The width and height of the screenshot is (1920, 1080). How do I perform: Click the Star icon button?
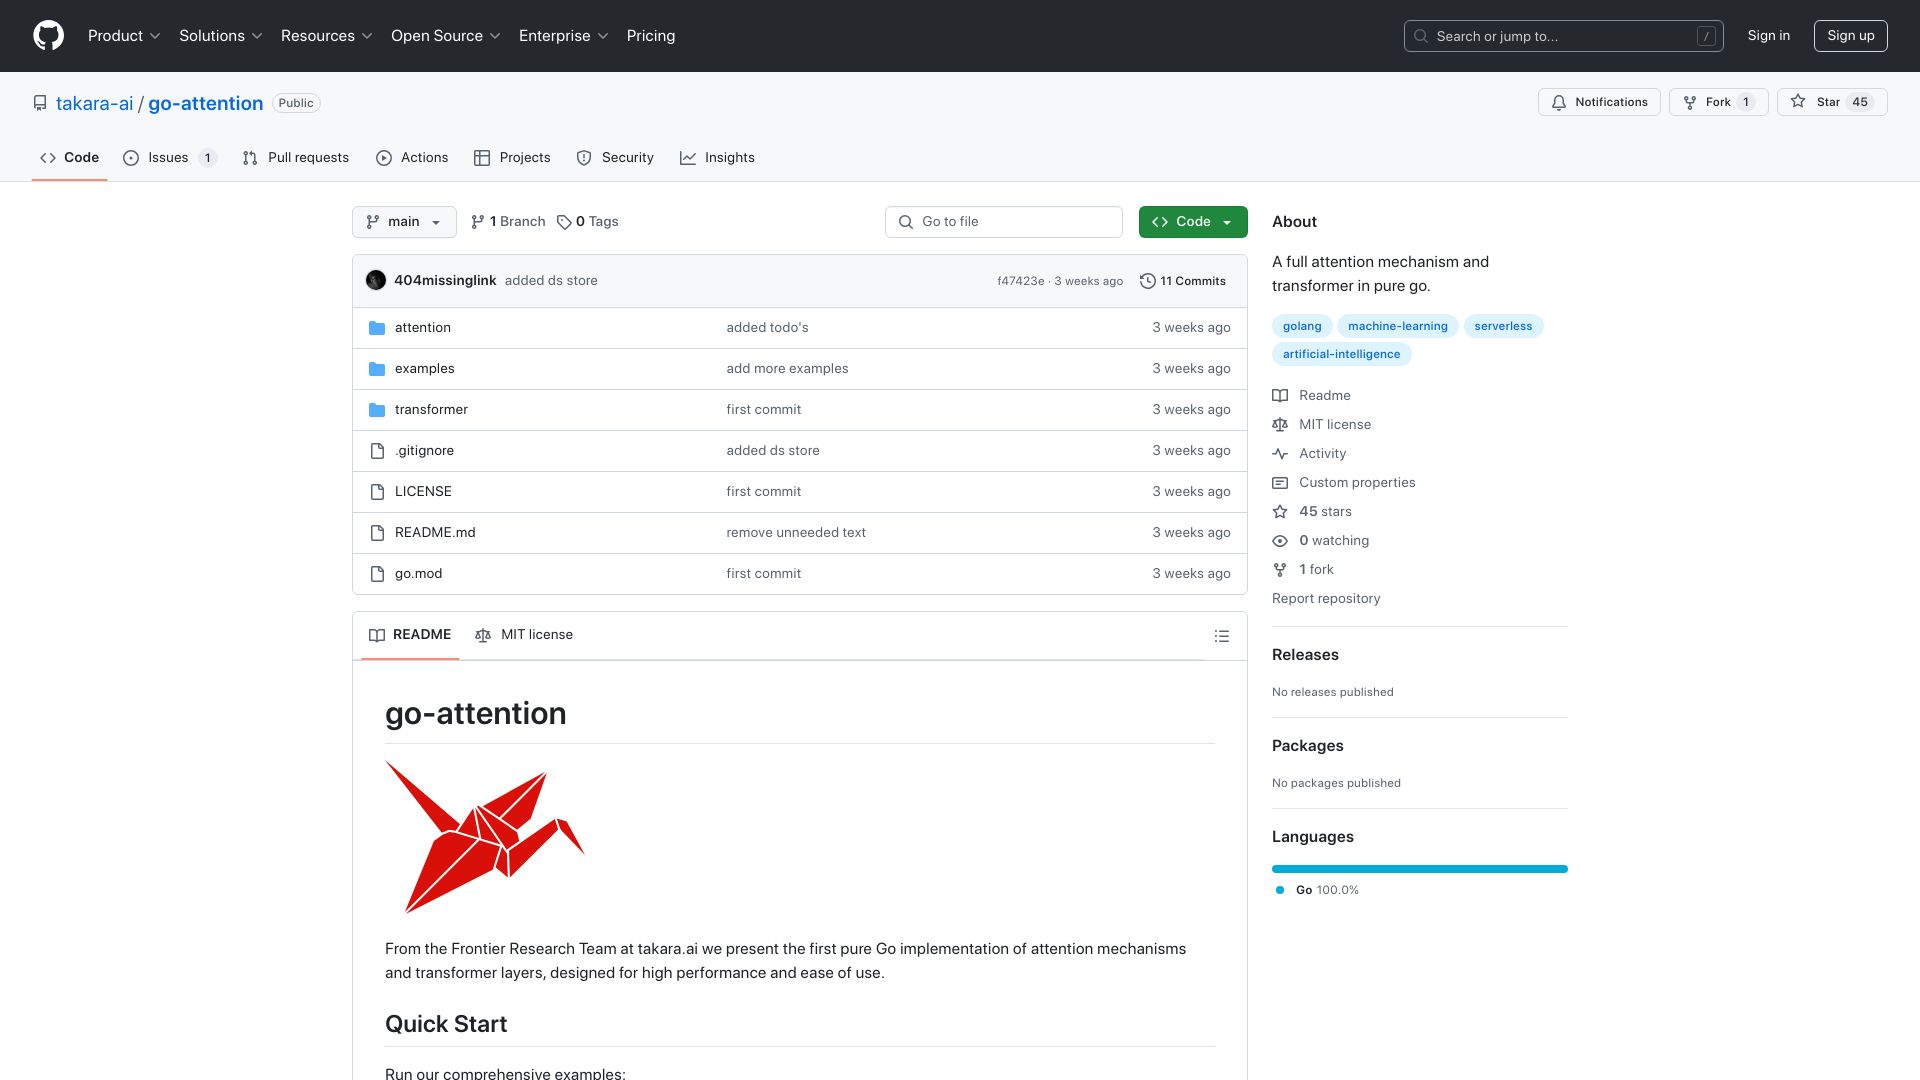point(1798,102)
